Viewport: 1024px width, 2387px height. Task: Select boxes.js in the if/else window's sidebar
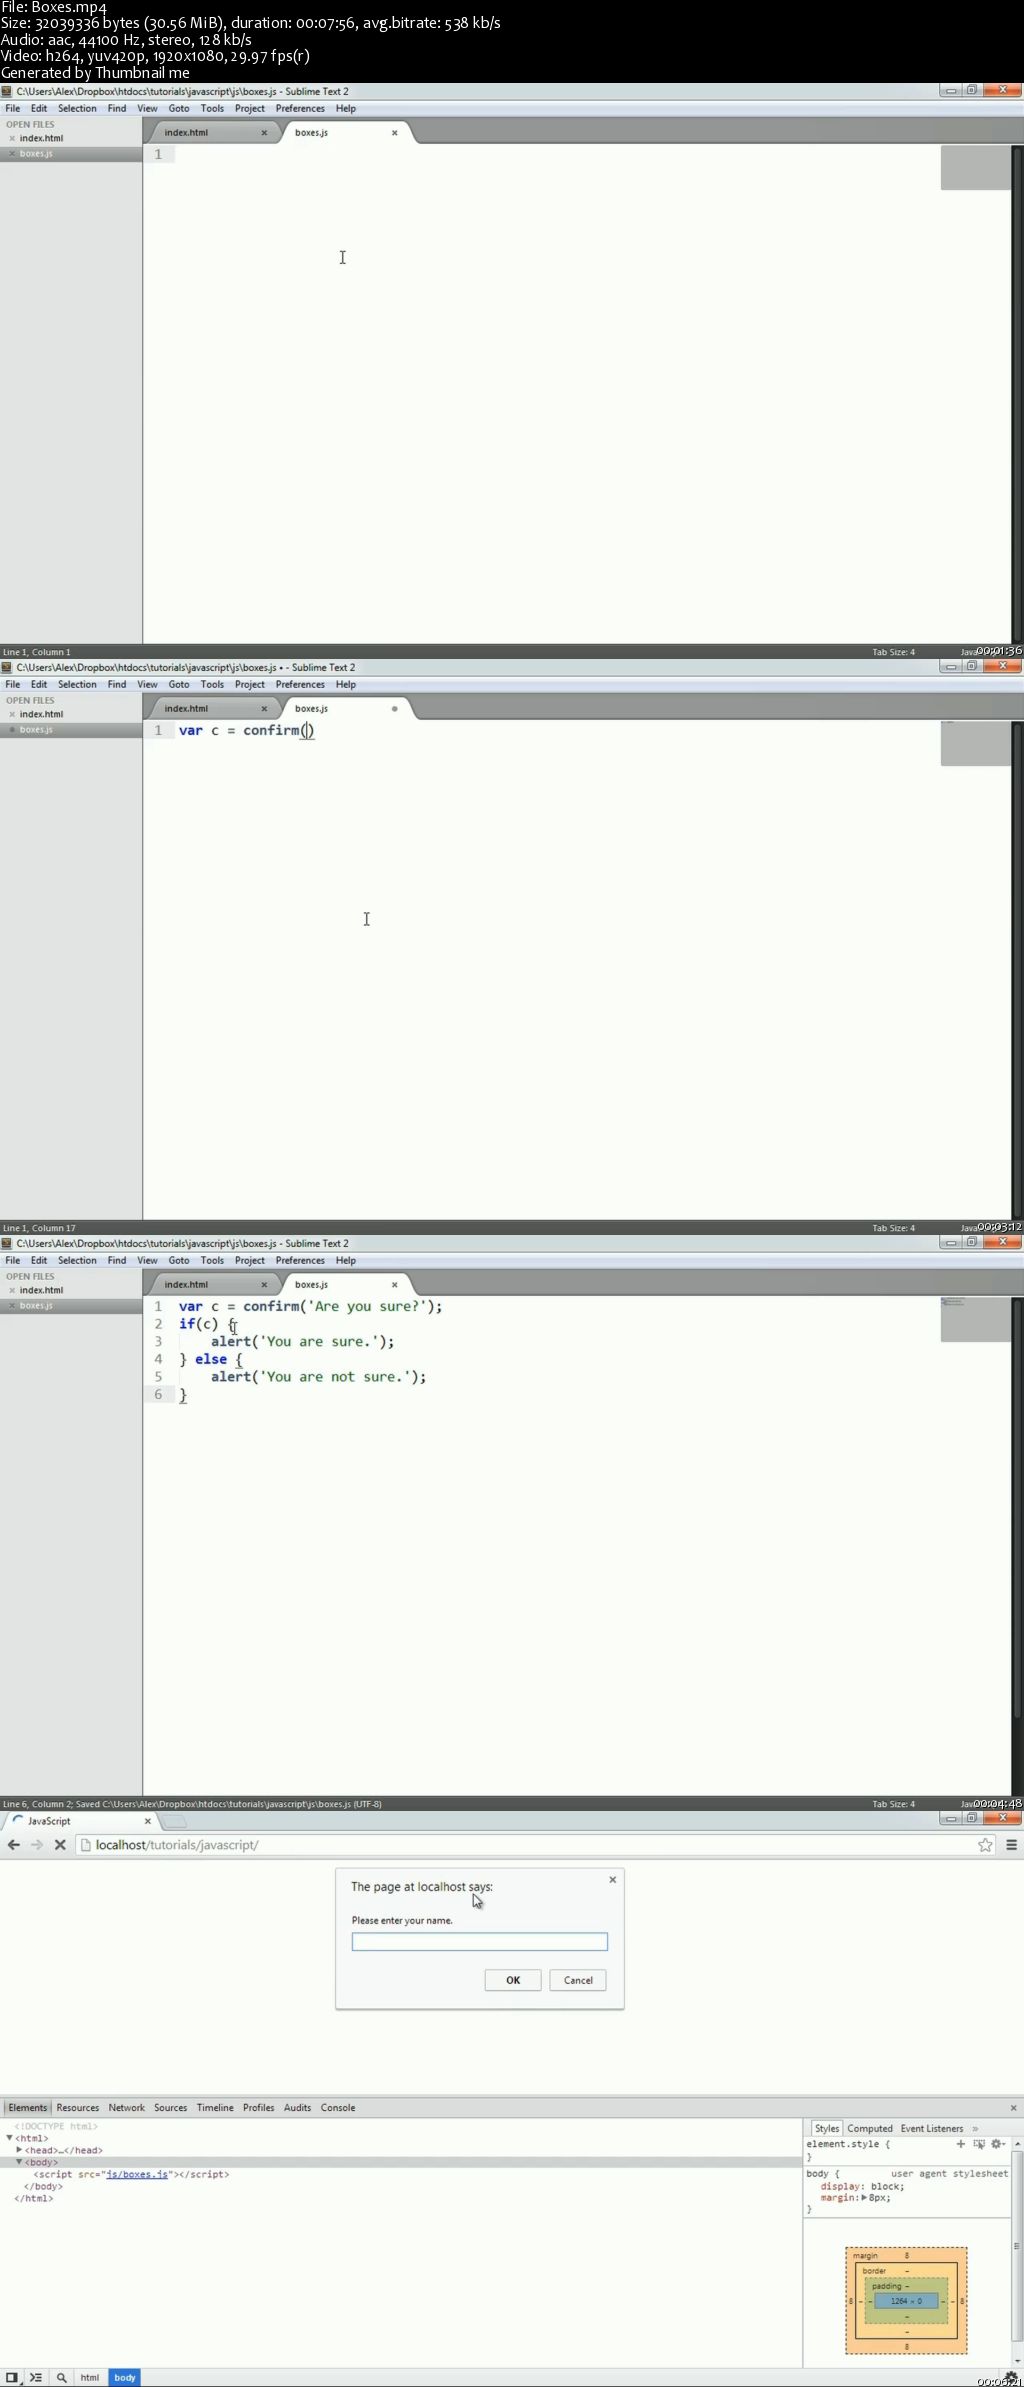[x=36, y=1305]
